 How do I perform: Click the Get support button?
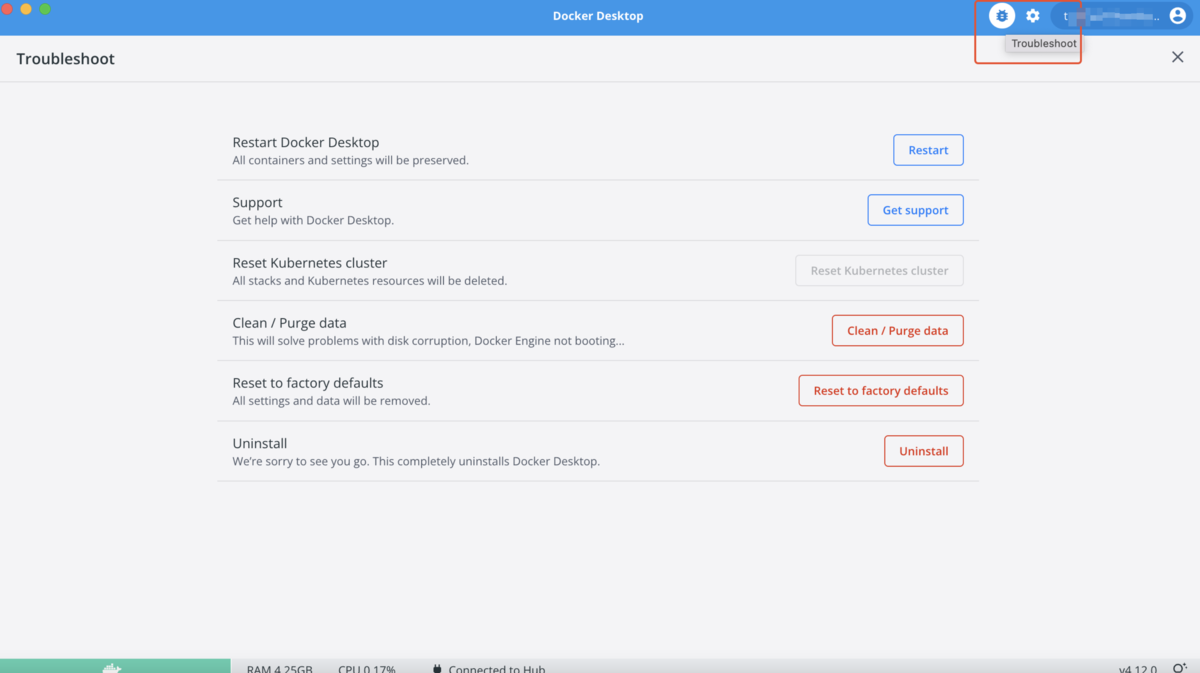tap(915, 210)
